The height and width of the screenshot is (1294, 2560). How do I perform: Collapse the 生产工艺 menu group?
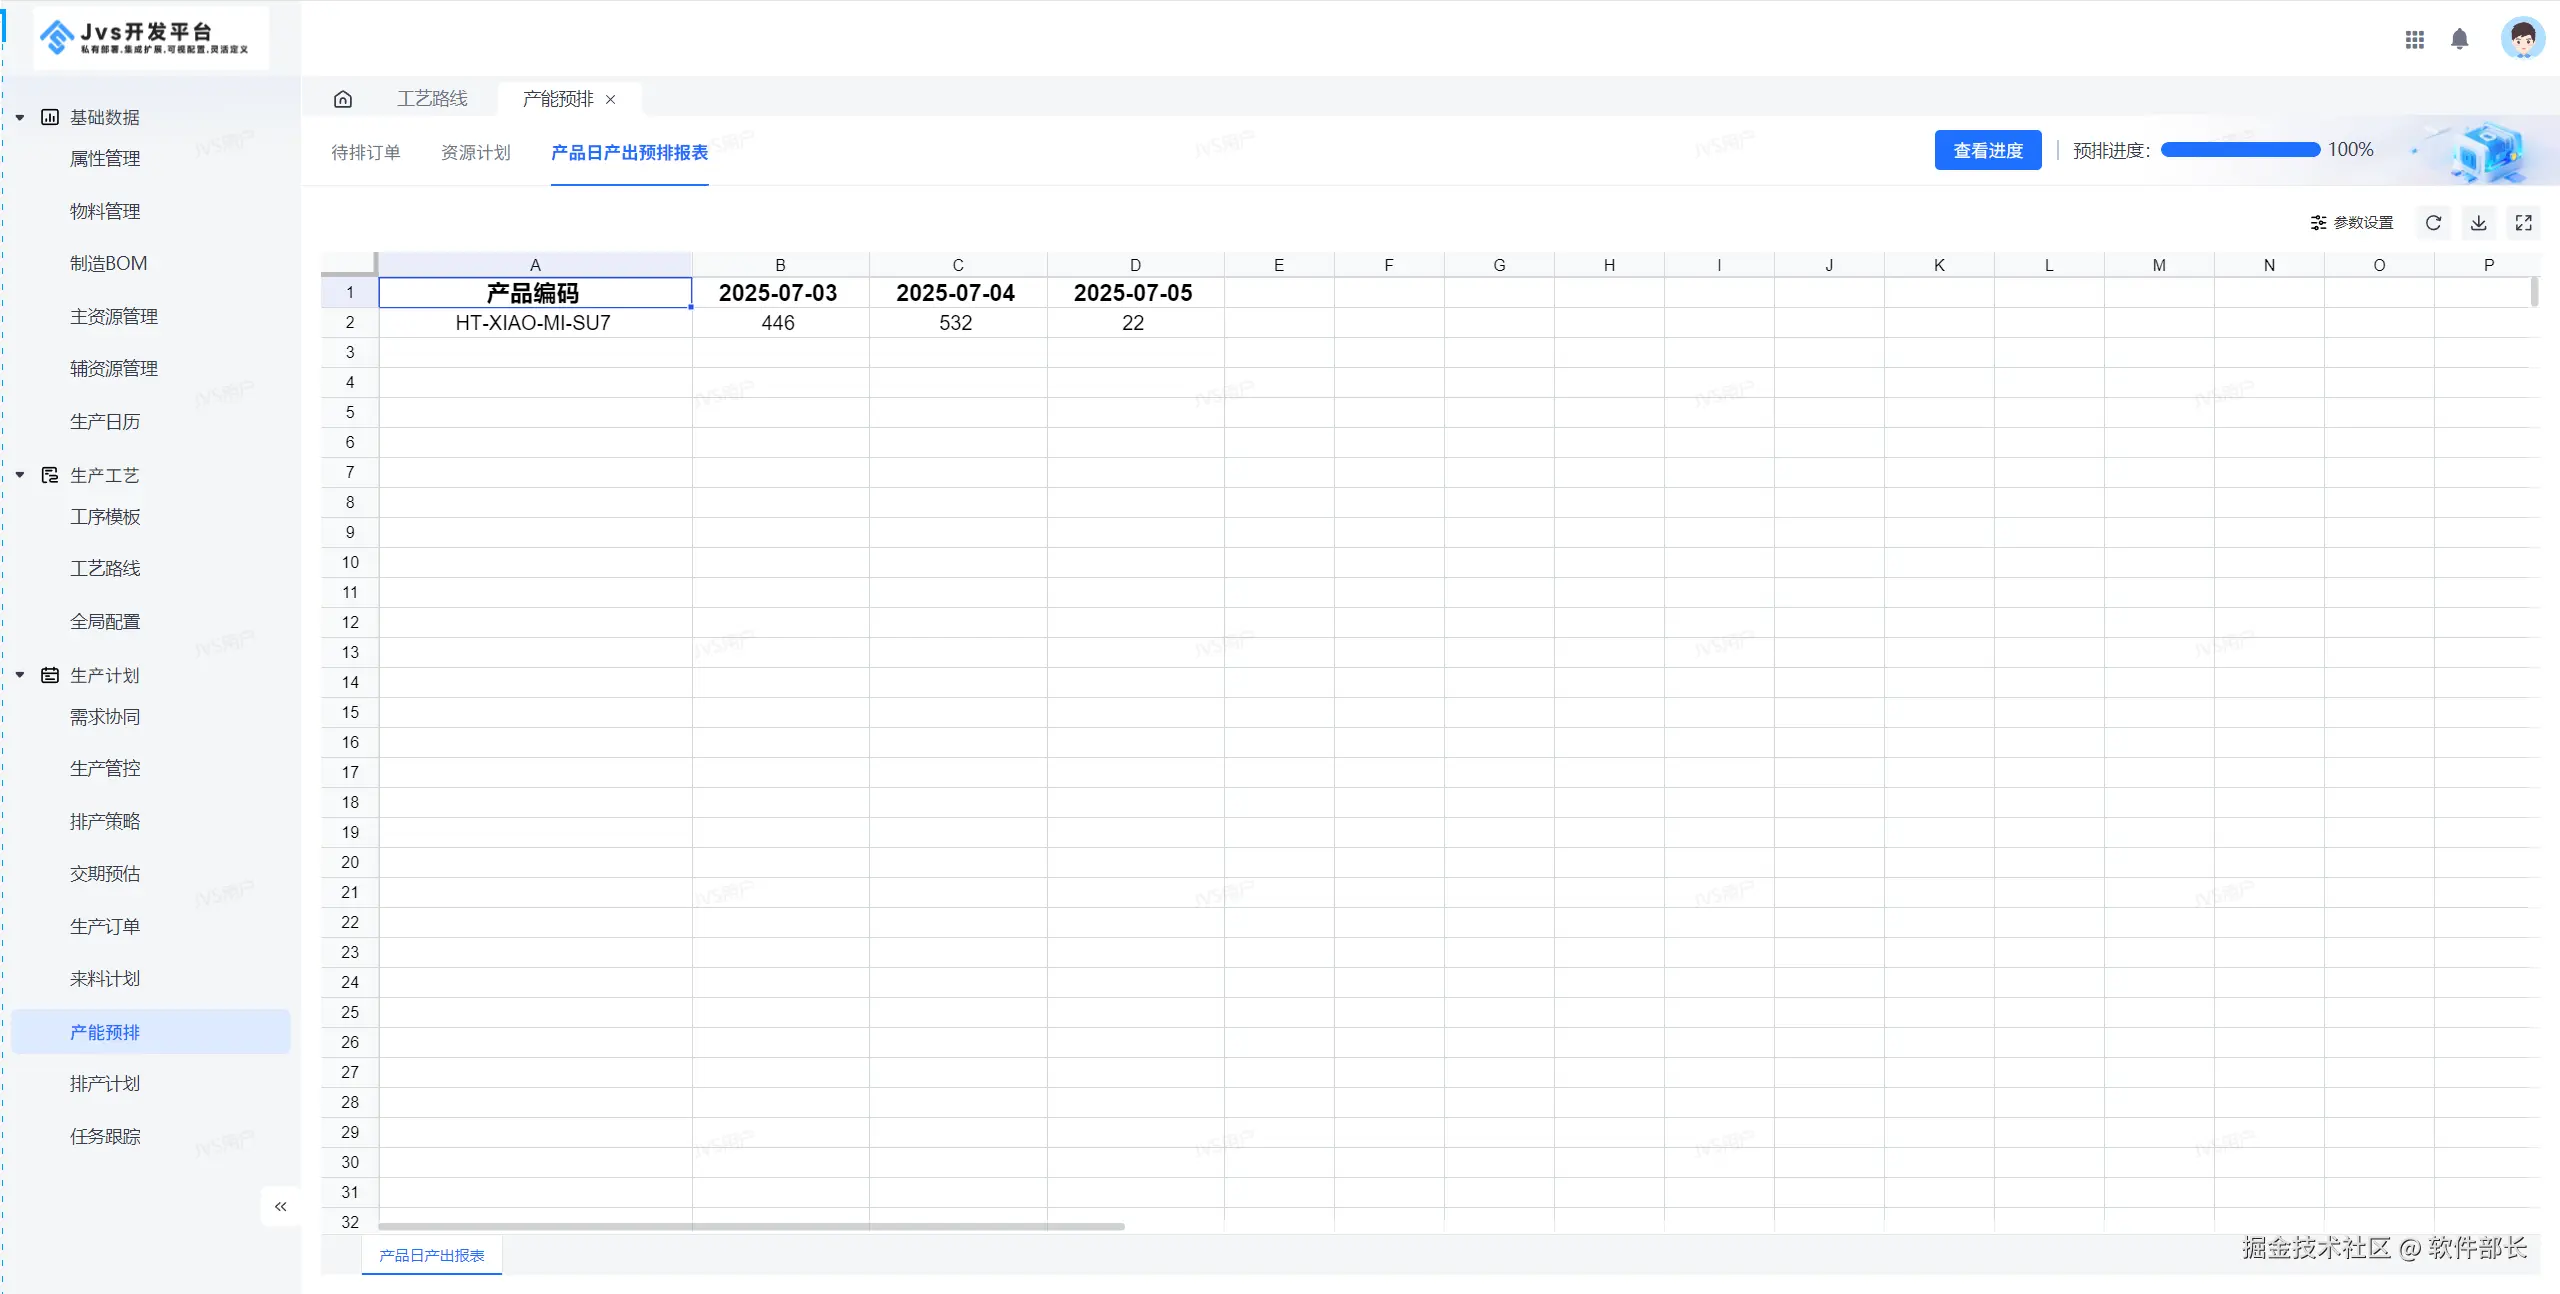tap(20, 475)
